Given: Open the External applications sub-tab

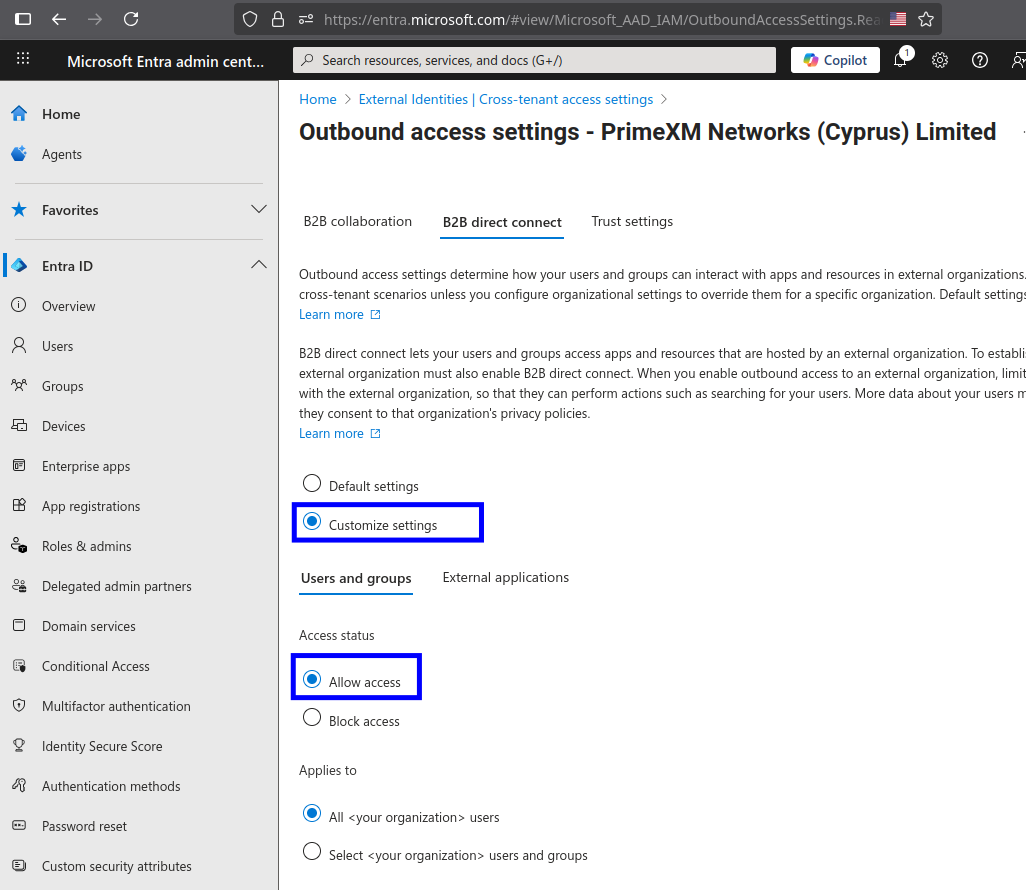Looking at the screenshot, I should tap(506, 578).
